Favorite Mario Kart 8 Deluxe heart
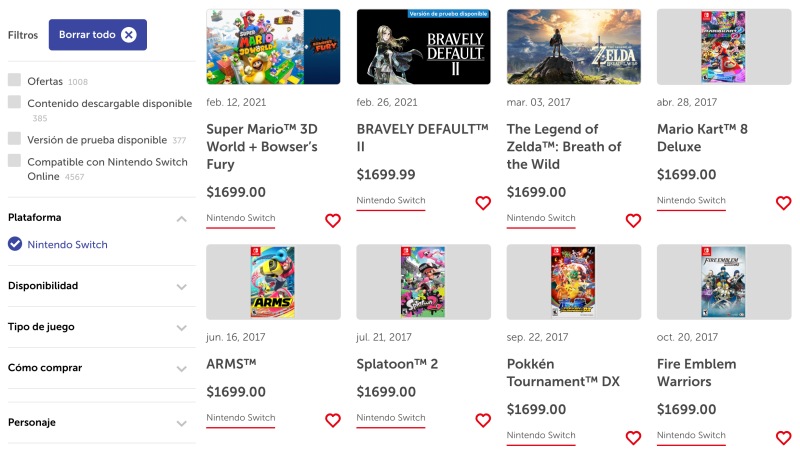This screenshot has width=800, height=458. (783, 203)
